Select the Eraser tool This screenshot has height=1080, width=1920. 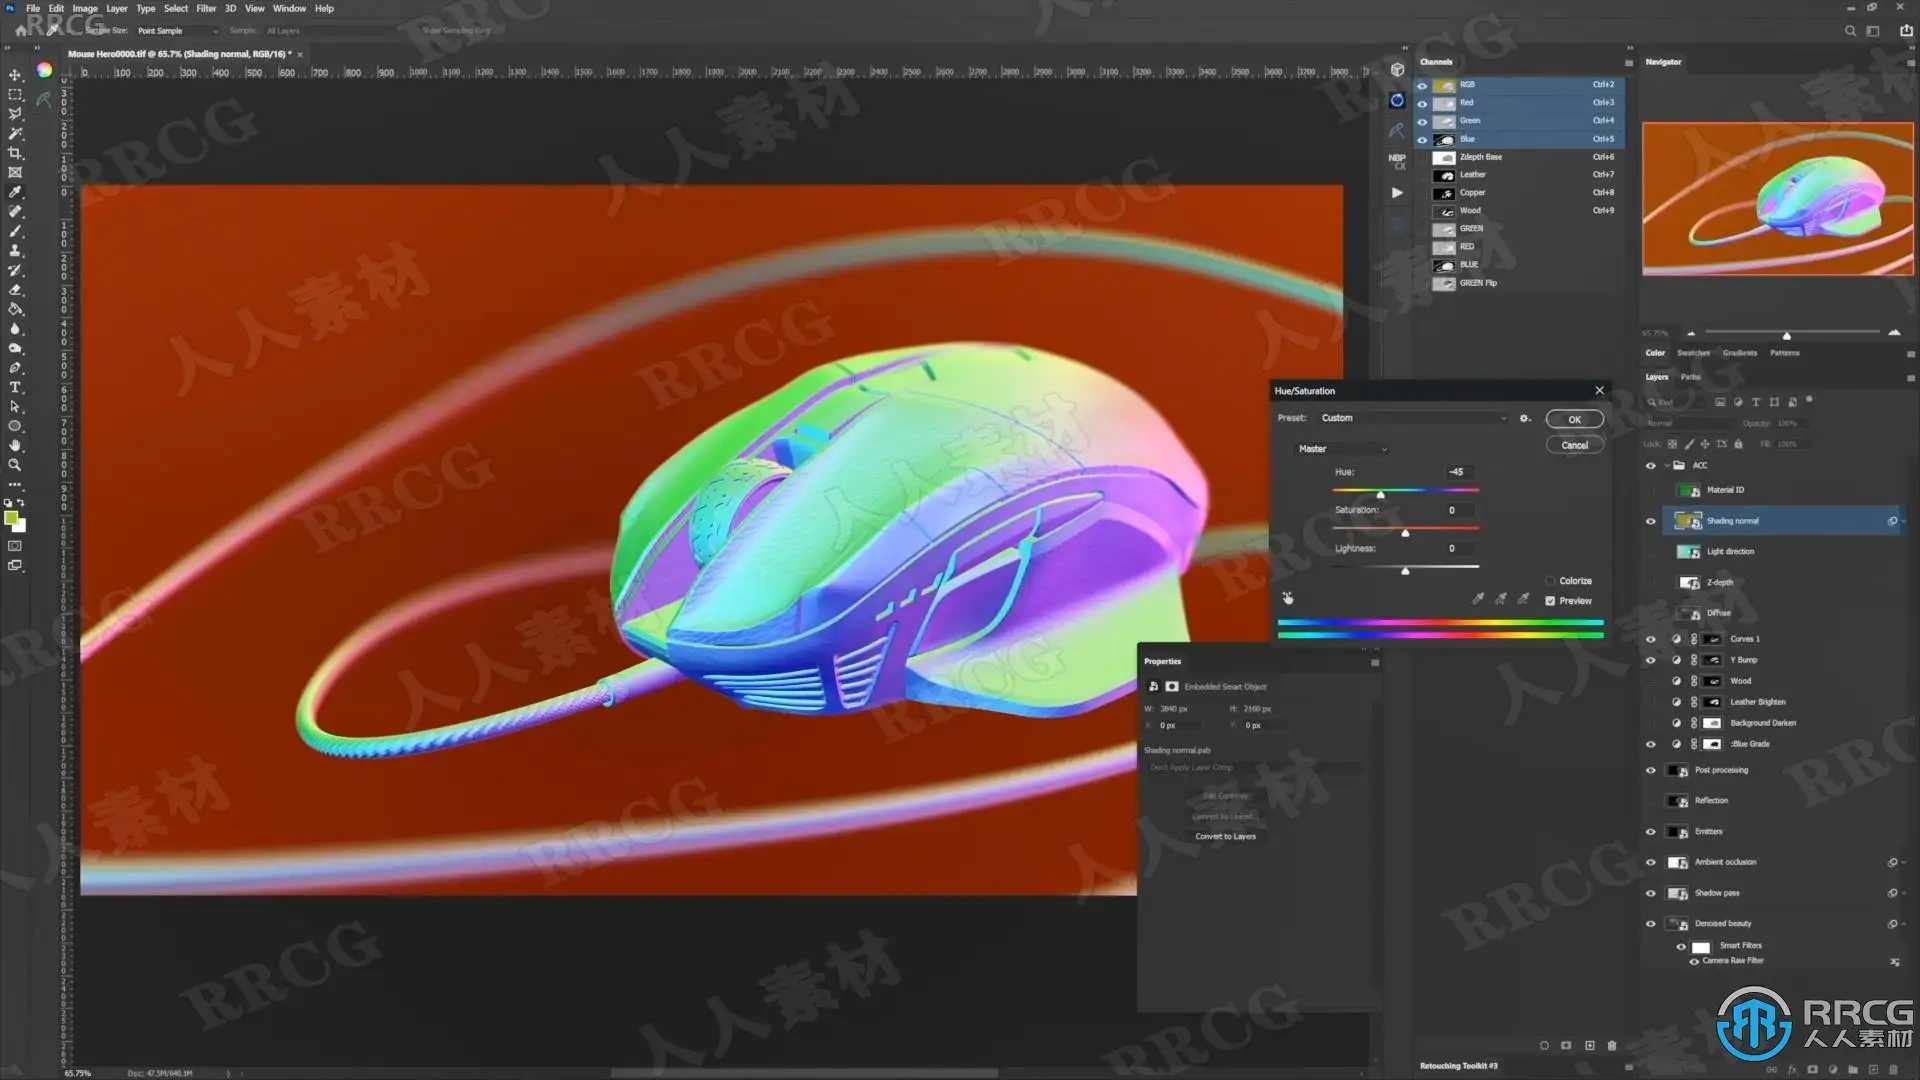[x=15, y=290]
